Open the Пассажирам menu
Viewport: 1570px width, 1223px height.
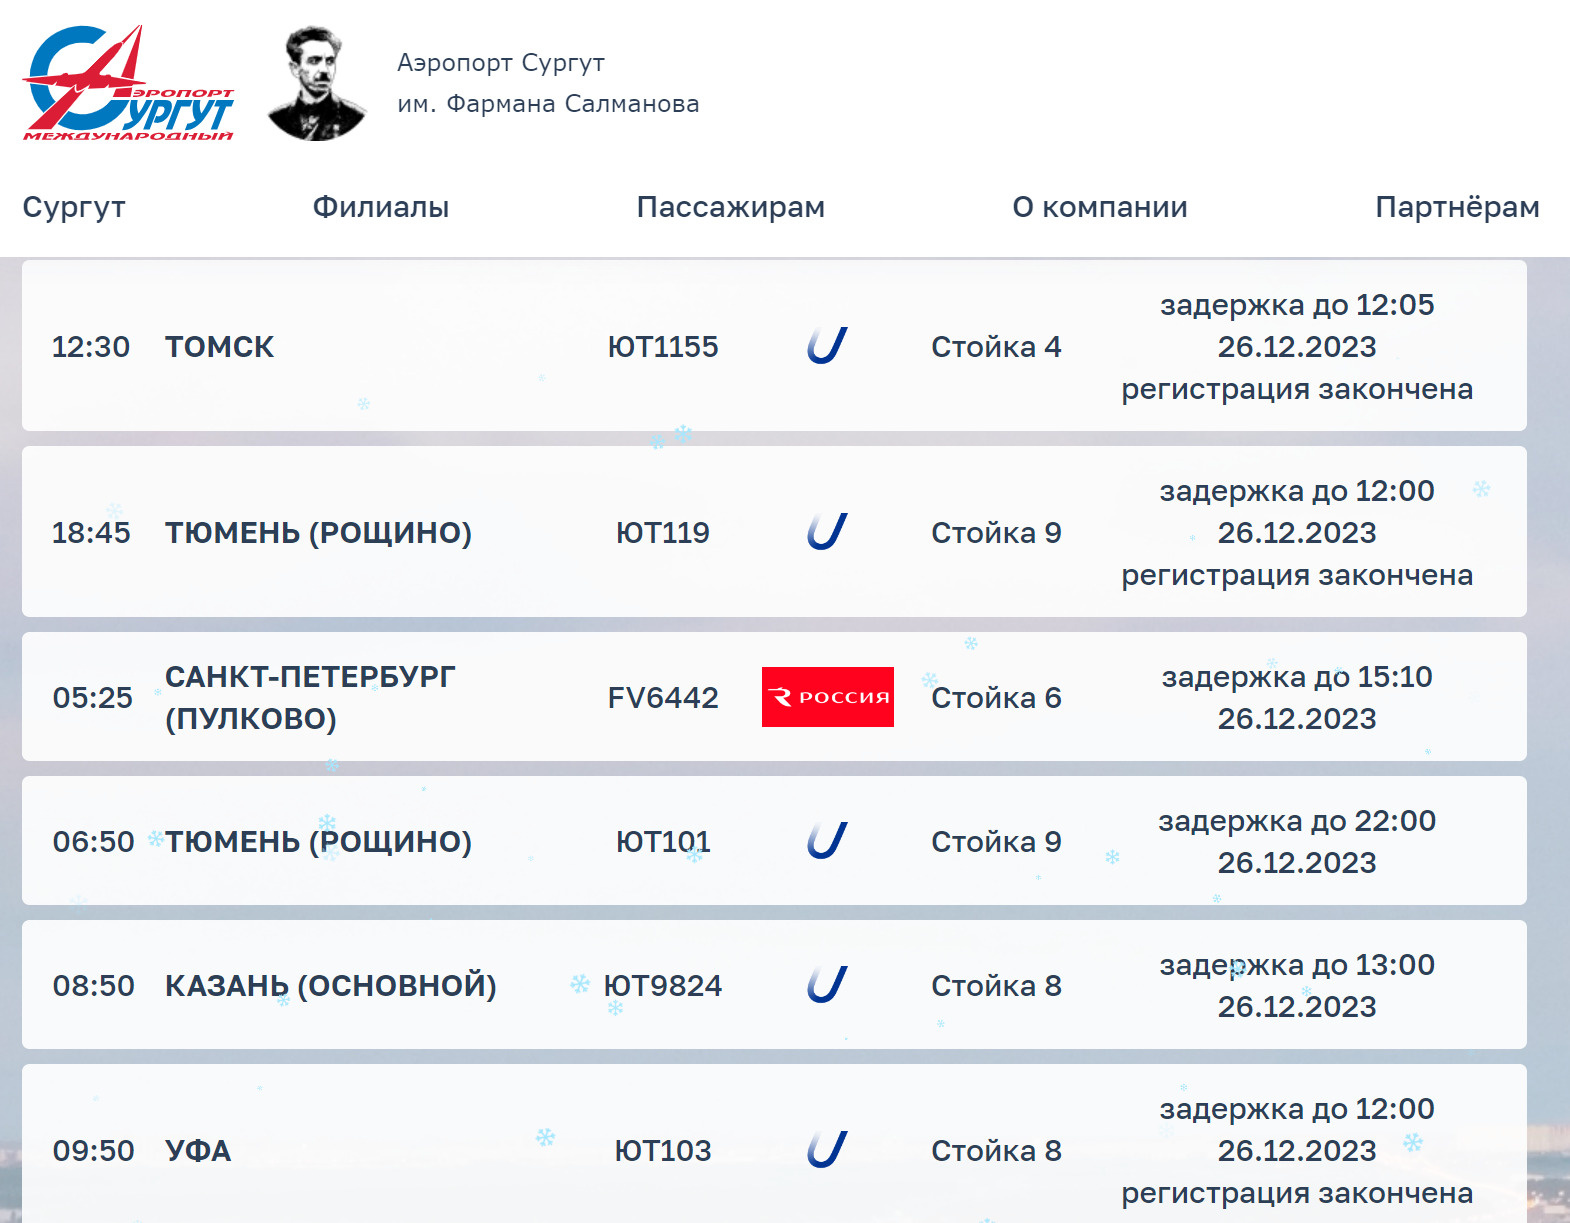pyautogui.click(x=730, y=207)
